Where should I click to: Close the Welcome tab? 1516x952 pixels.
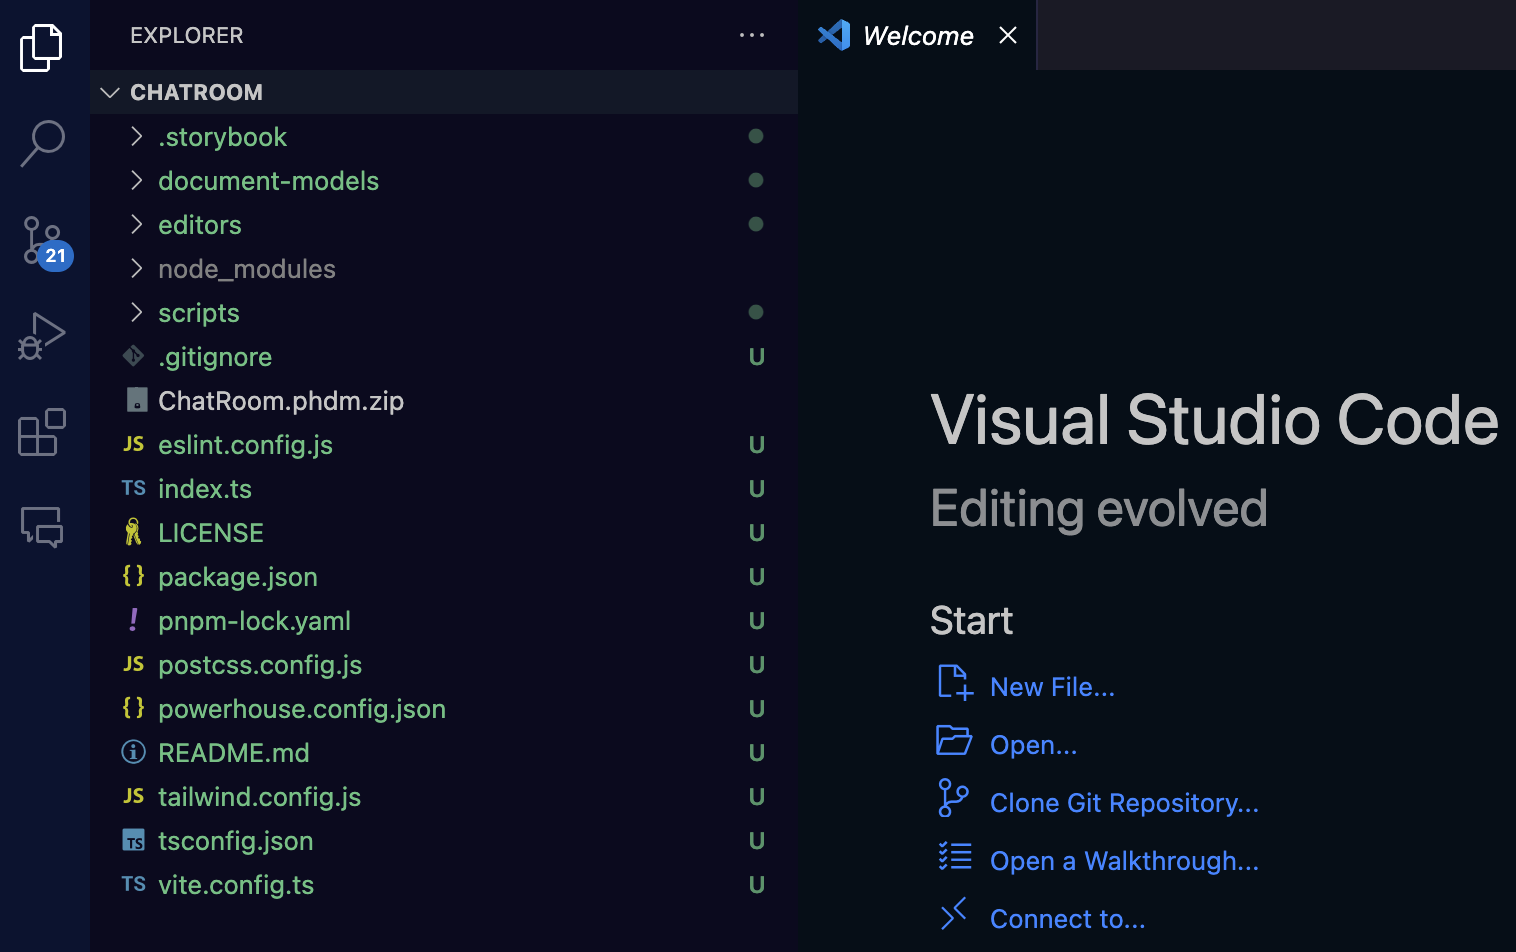1008,35
